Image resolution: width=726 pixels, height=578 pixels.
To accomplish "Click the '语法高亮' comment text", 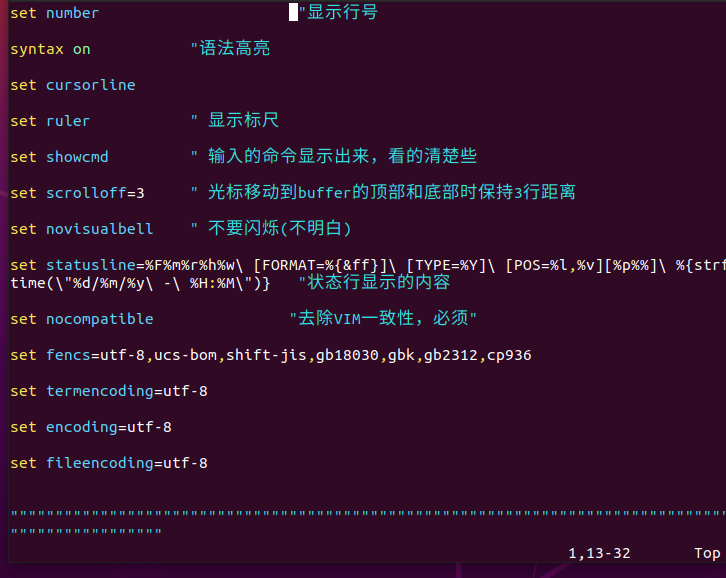I will pos(233,49).
